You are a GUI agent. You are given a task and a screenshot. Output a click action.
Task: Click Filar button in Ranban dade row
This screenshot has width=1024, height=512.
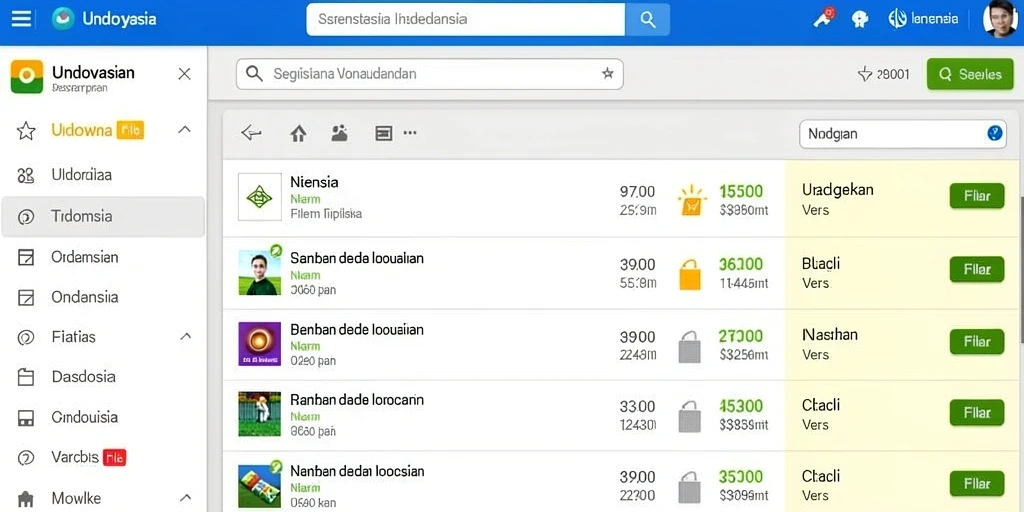976,413
